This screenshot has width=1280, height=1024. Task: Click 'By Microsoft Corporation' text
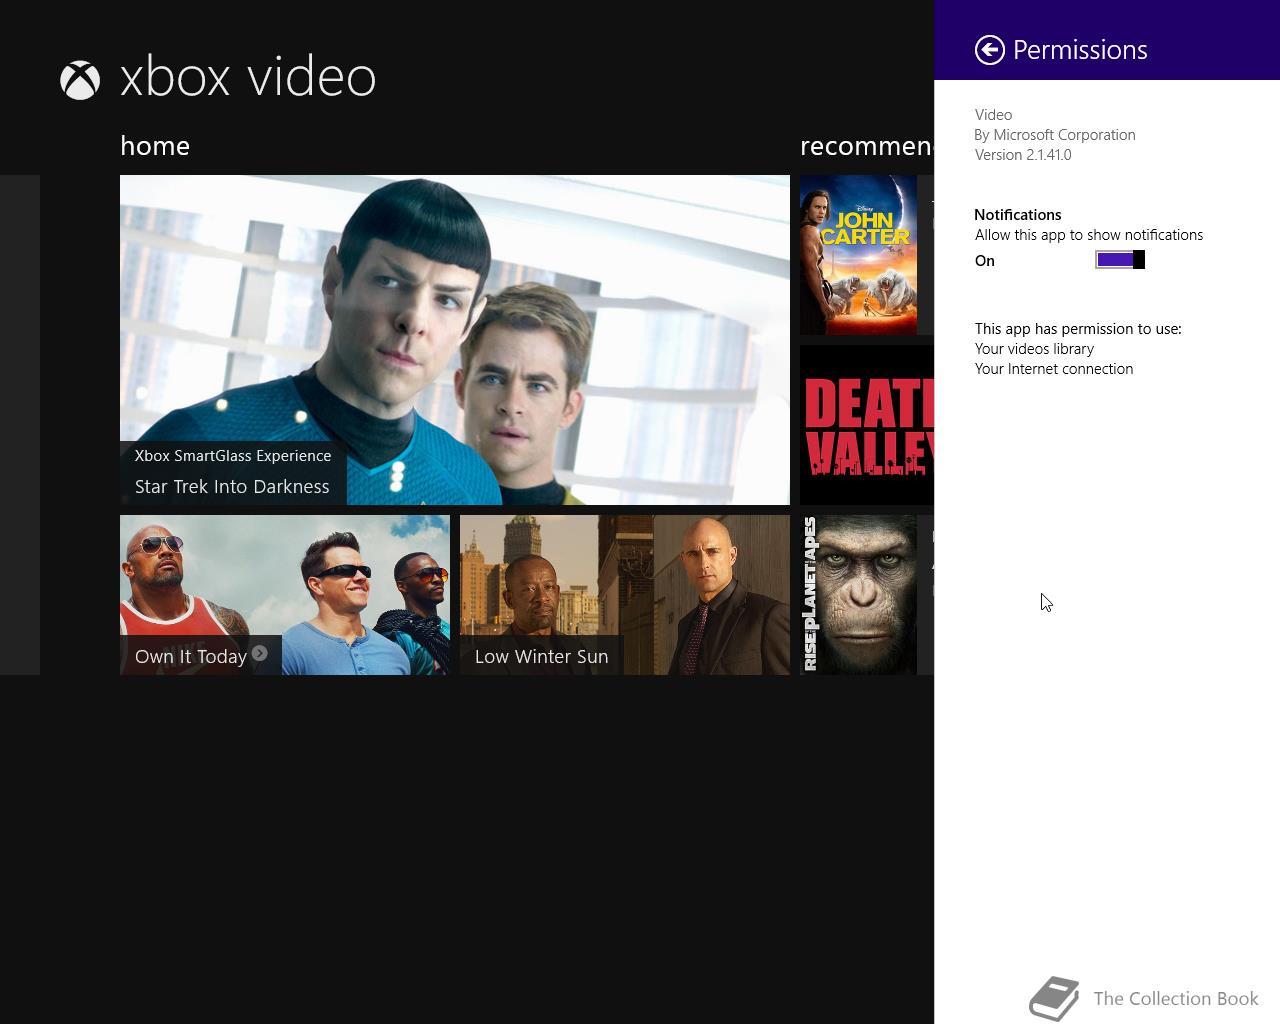[x=1055, y=135]
